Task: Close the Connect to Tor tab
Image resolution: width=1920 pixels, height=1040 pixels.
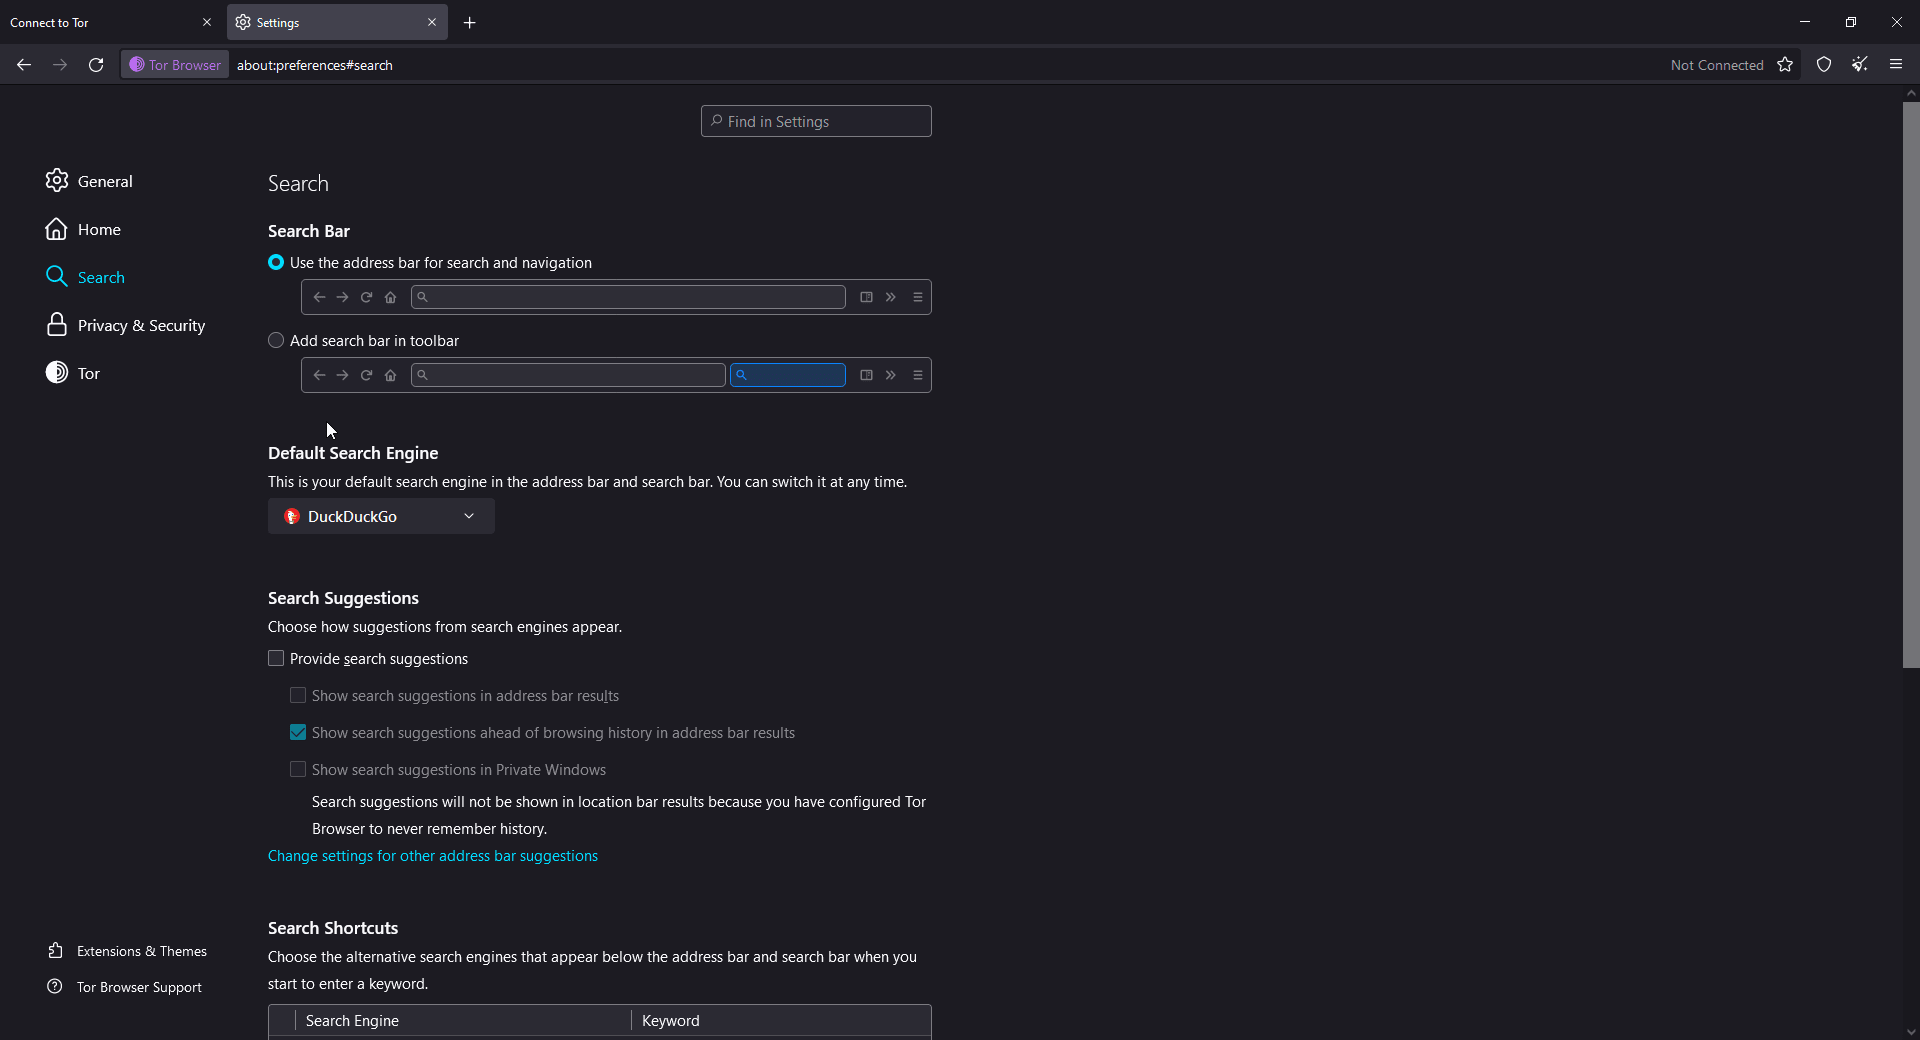Action: (207, 22)
